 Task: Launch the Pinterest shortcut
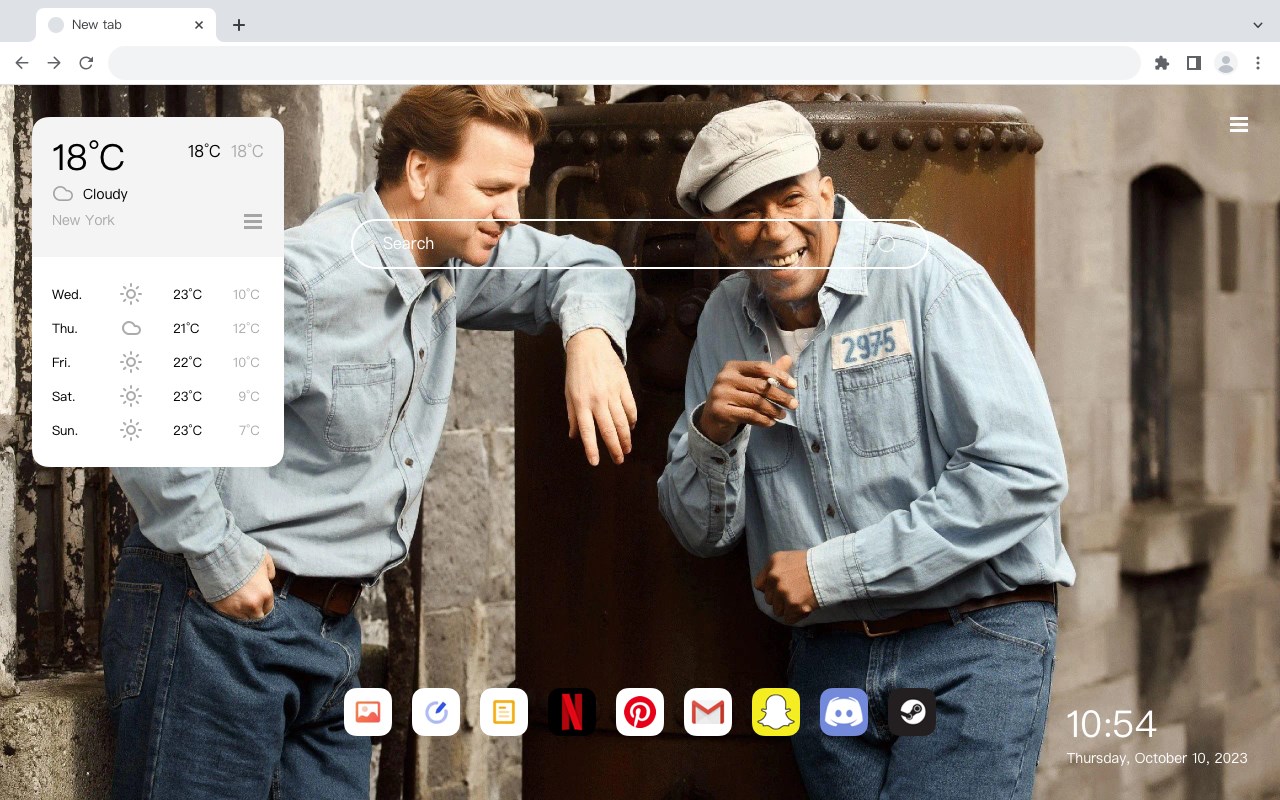pos(640,712)
